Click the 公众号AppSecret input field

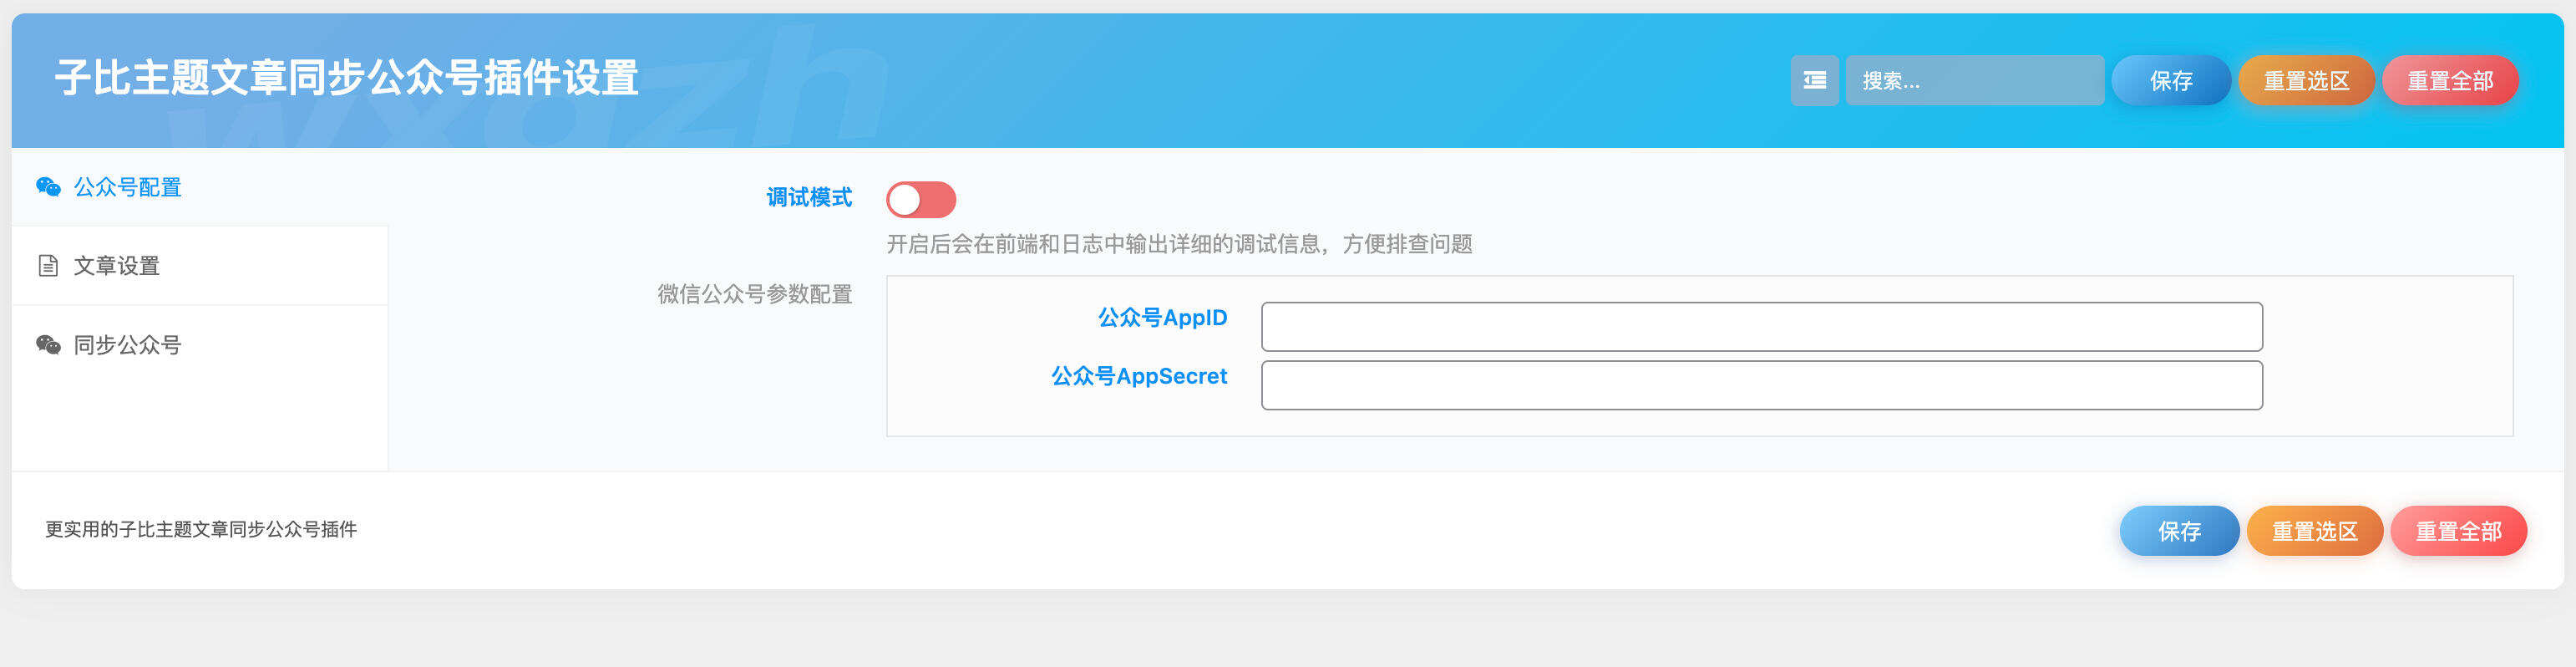(1761, 385)
